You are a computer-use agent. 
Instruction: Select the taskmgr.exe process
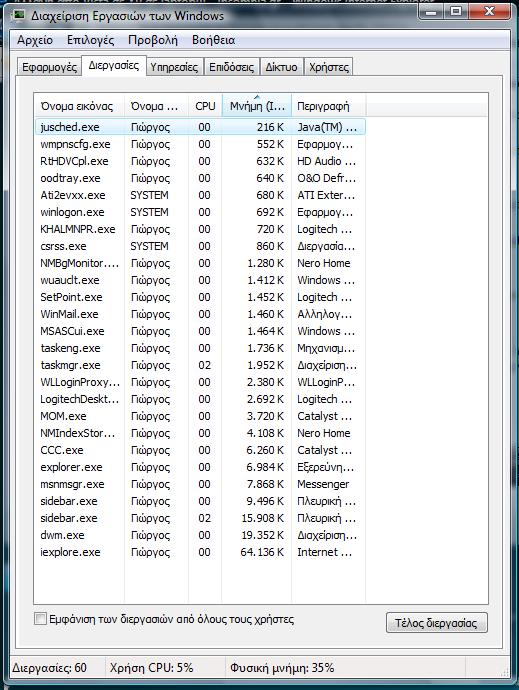point(200,365)
